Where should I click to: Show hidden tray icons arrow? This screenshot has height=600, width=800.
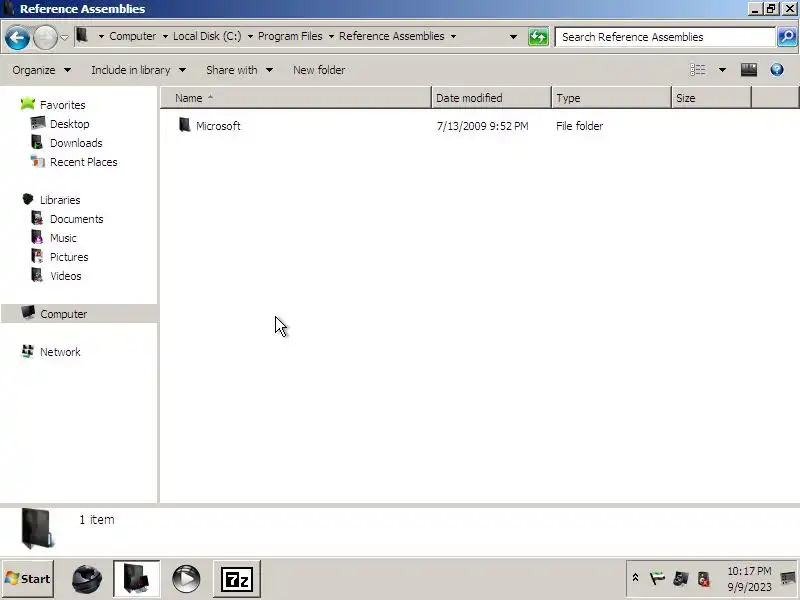(636, 578)
